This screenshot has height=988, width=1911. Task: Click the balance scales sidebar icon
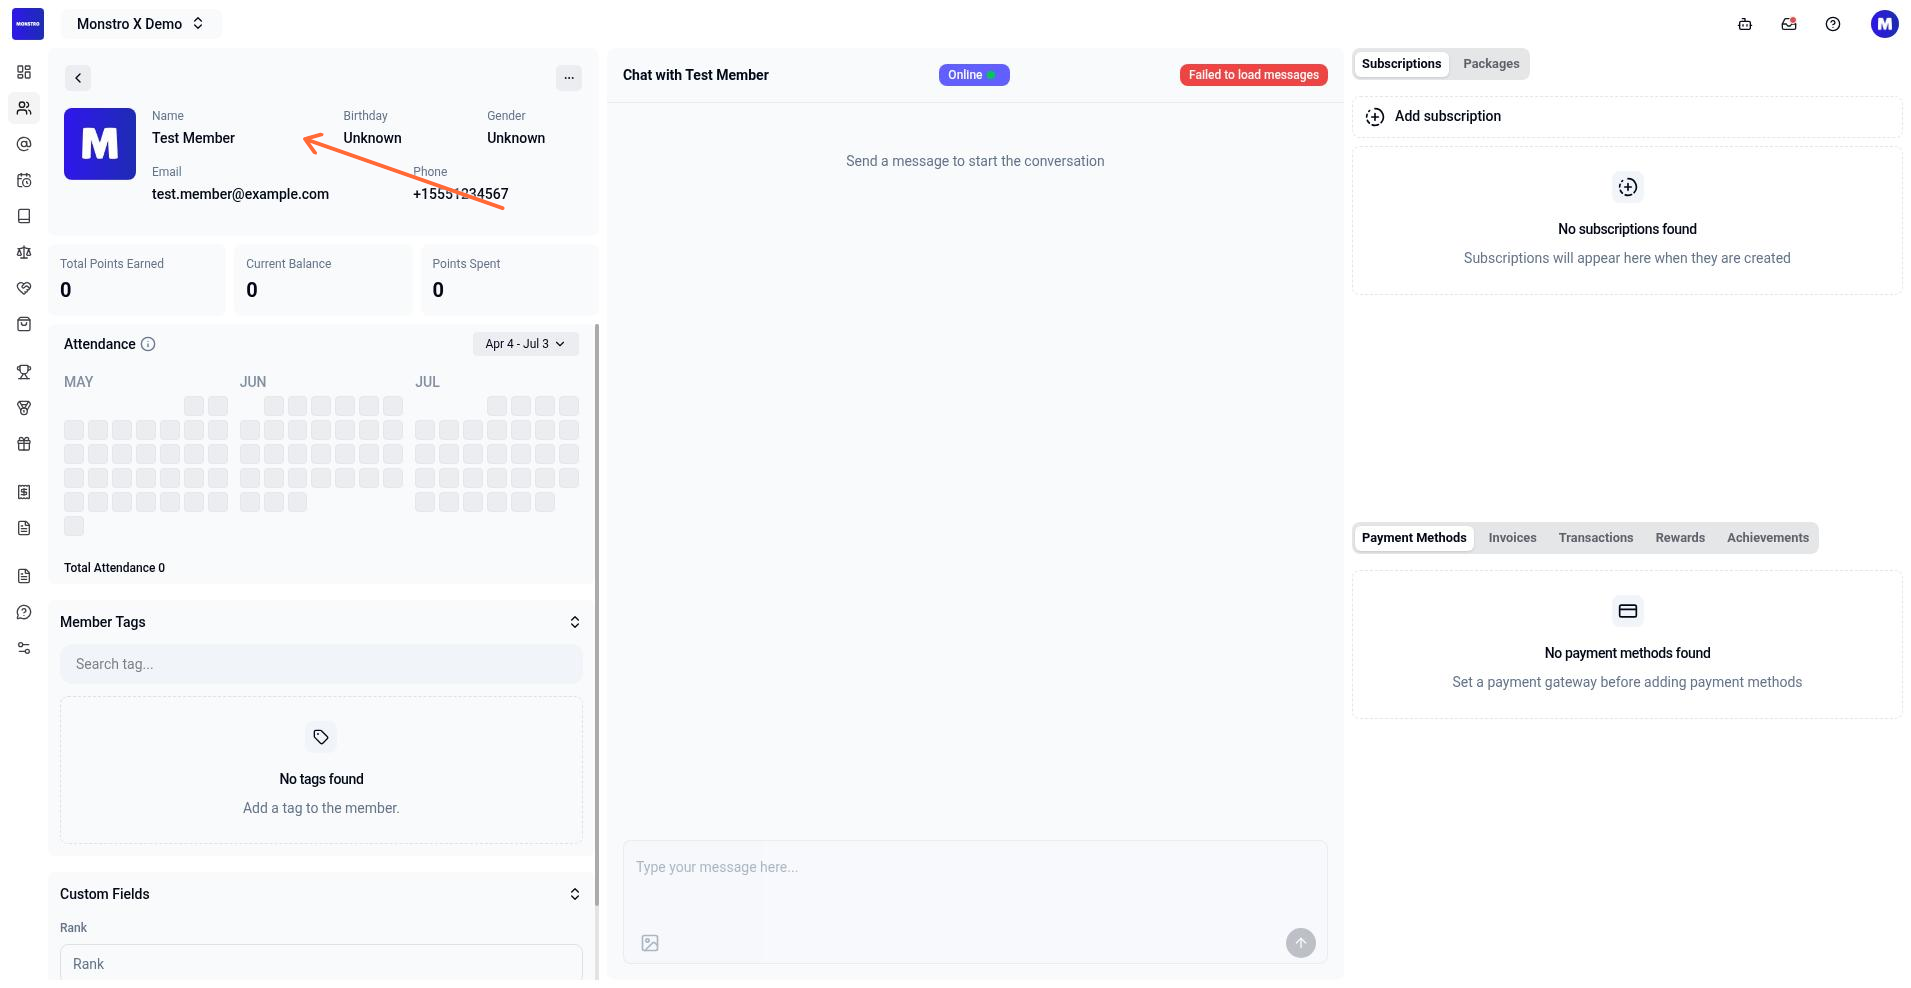[x=24, y=252]
